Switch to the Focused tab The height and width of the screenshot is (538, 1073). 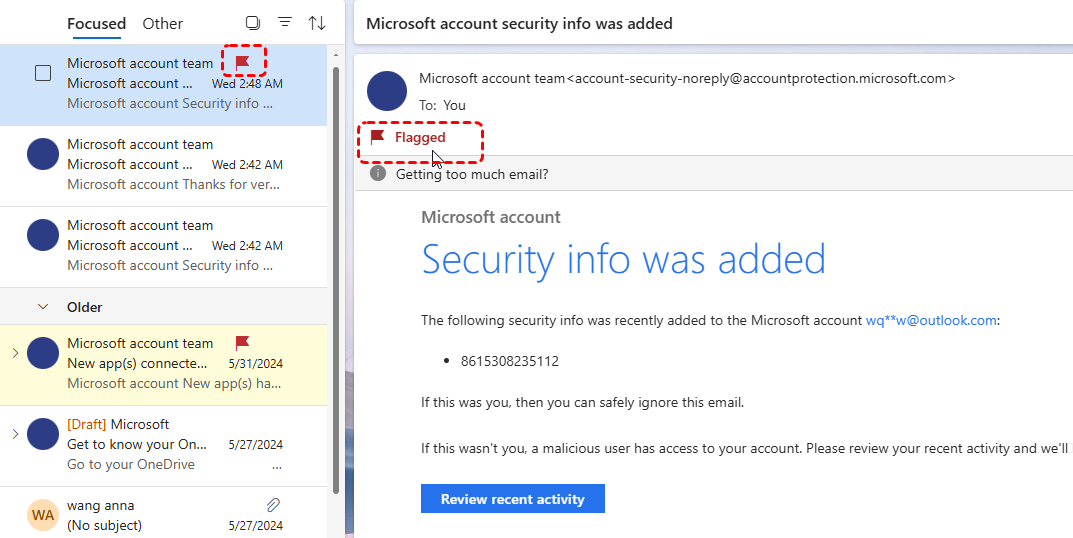tap(96, 23)
